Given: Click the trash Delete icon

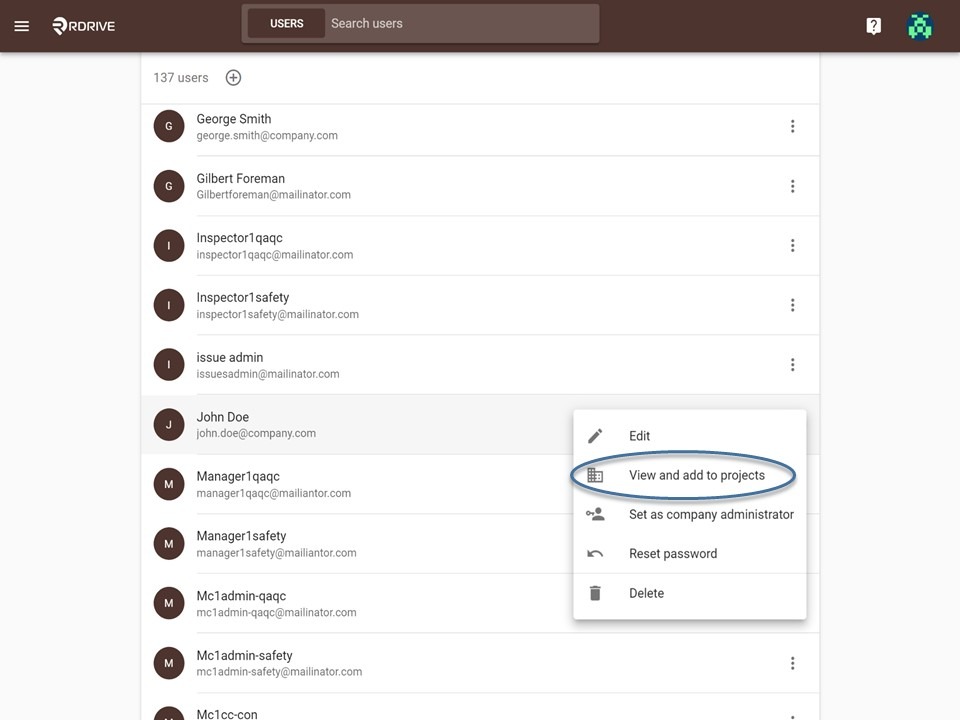Looking at the screenshot, I should pyautogui.click(x=595, y=593).
